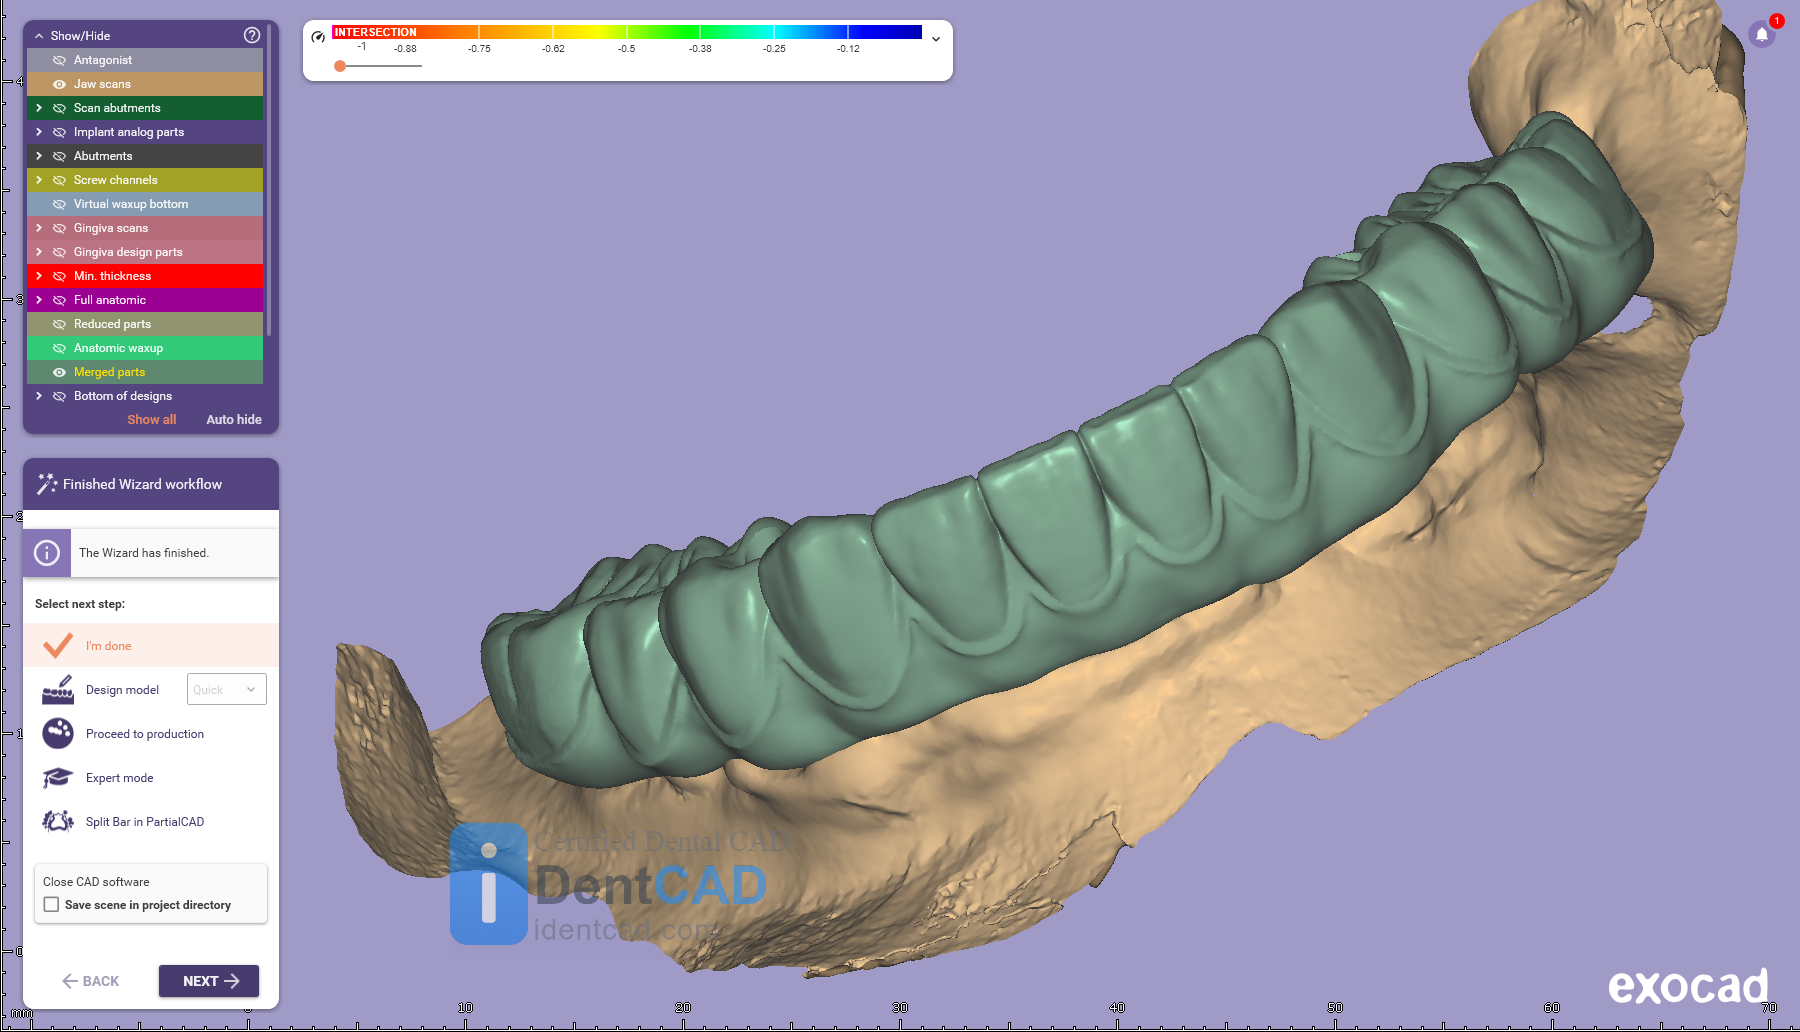Open the Quick design model dropdown
This screenshot has height=1032, width=1800.
tap(227, 689)
